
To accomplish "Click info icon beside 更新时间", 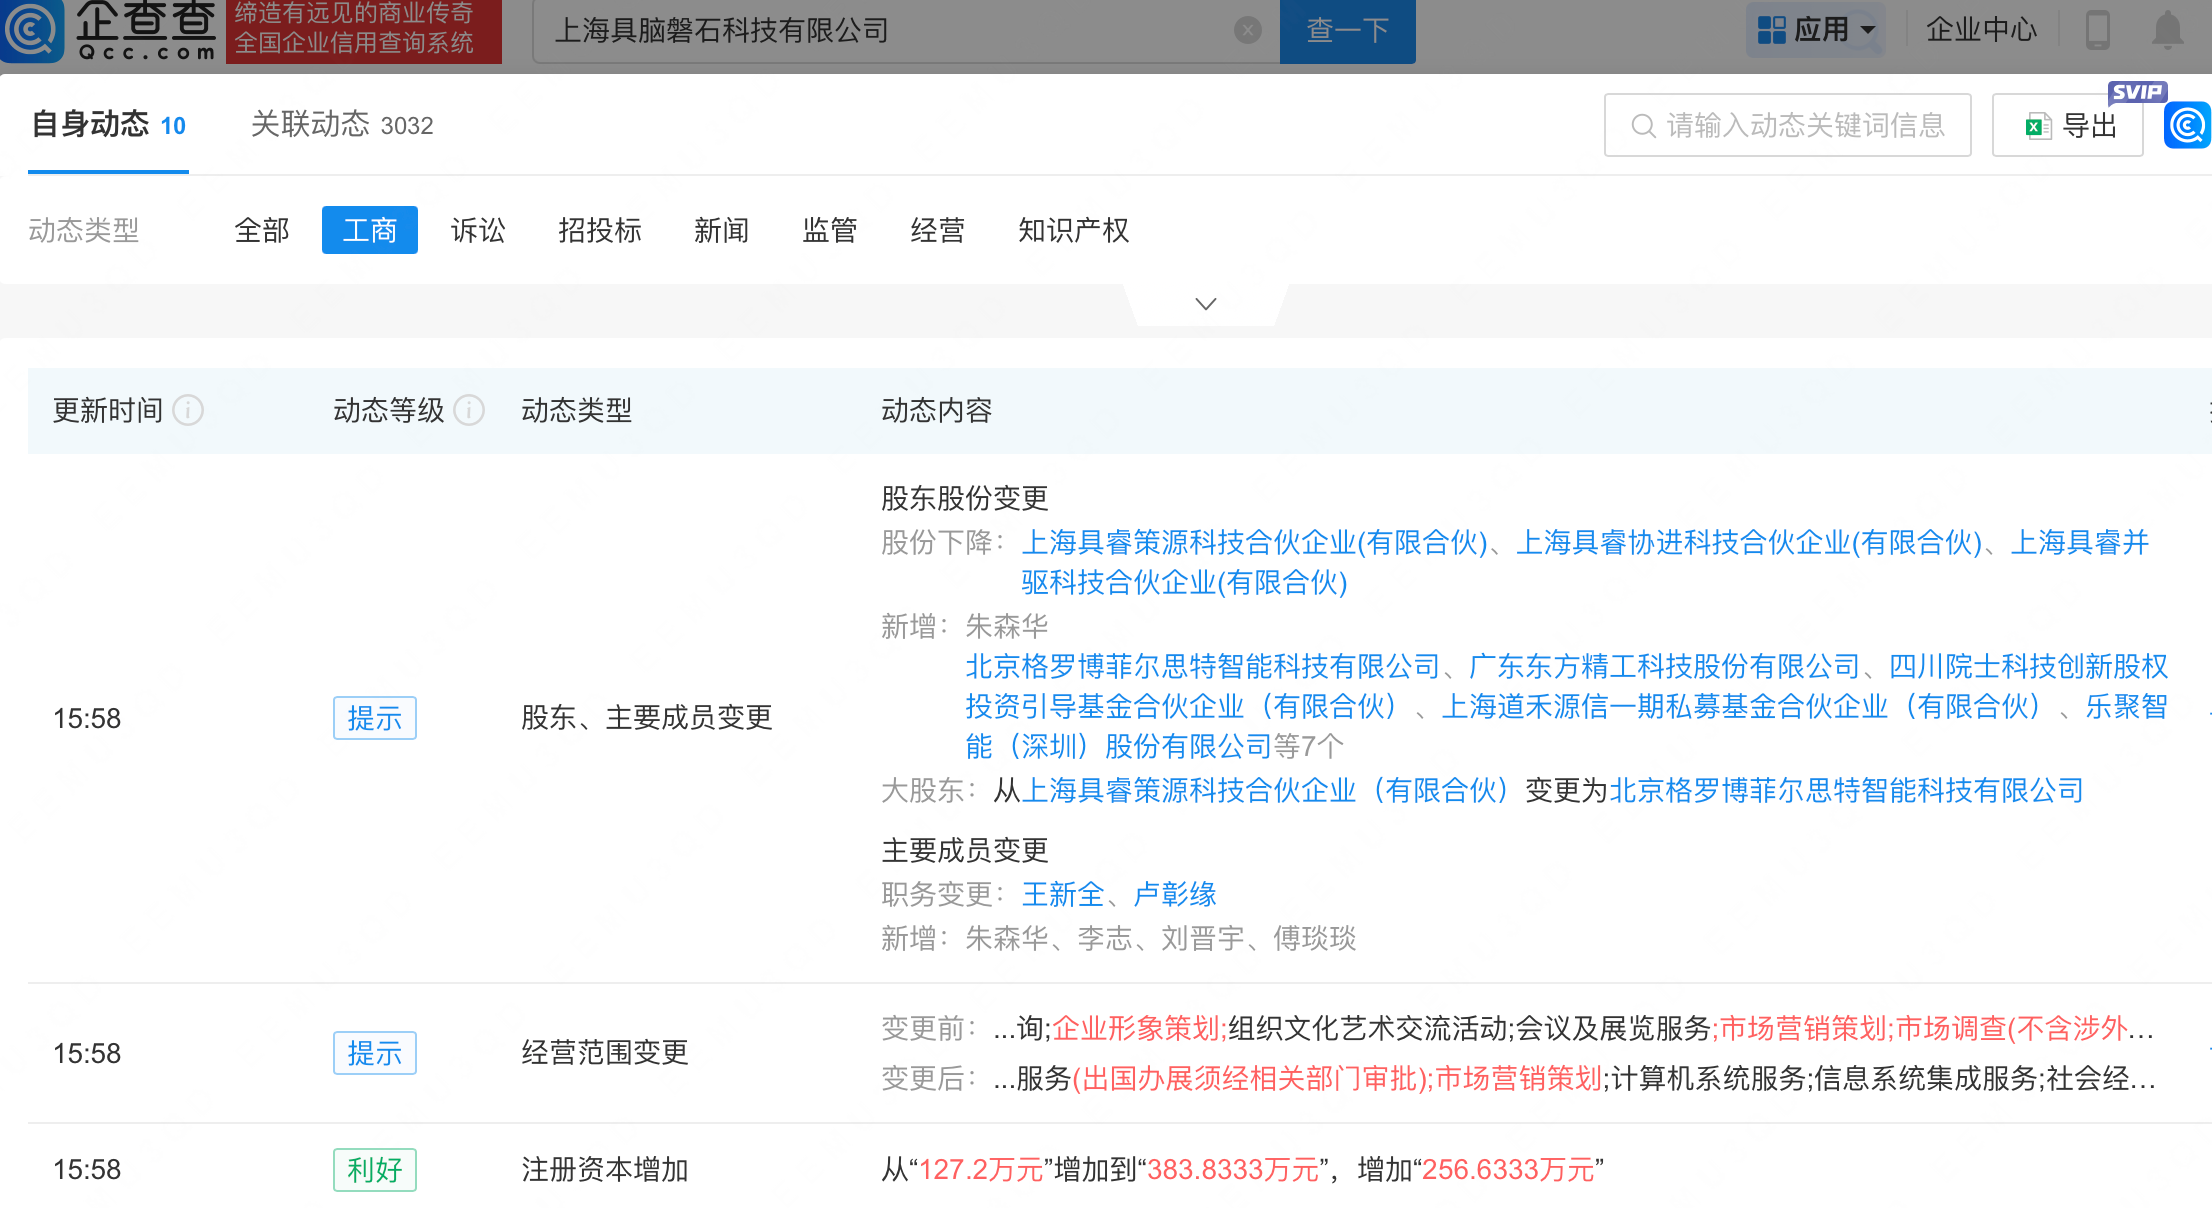I will (x=188, y=410).
